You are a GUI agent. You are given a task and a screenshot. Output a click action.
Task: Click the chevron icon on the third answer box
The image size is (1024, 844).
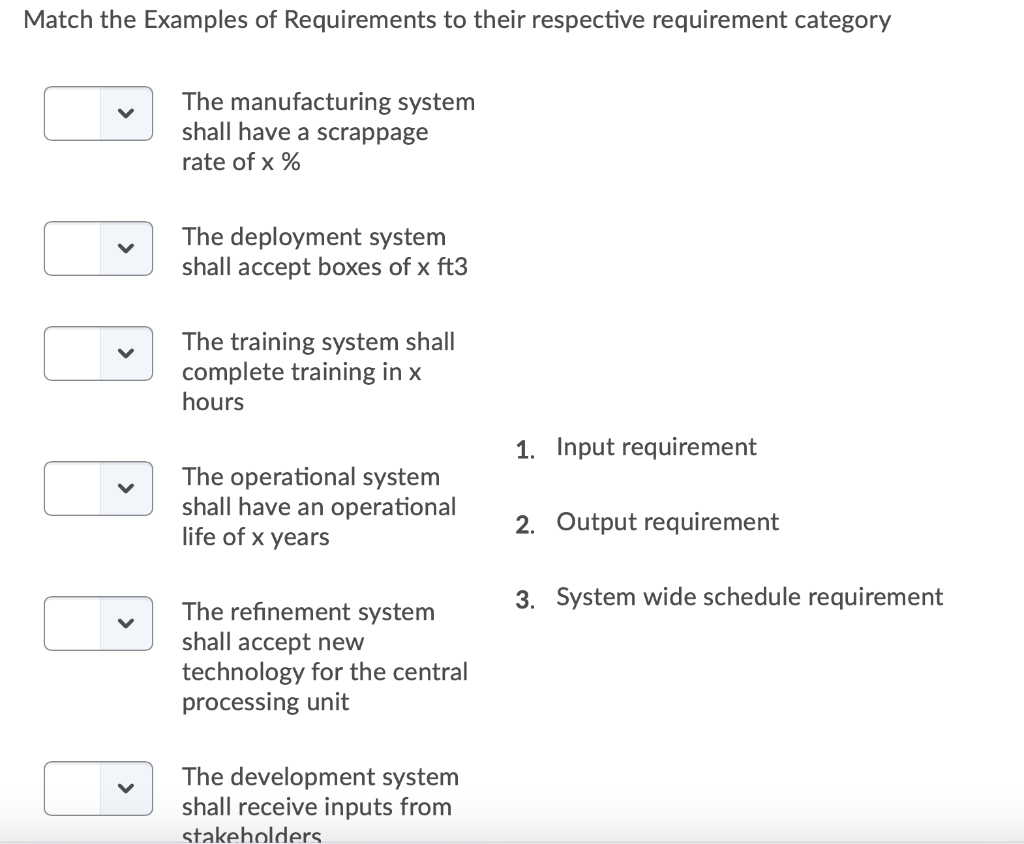pos(125,353)
